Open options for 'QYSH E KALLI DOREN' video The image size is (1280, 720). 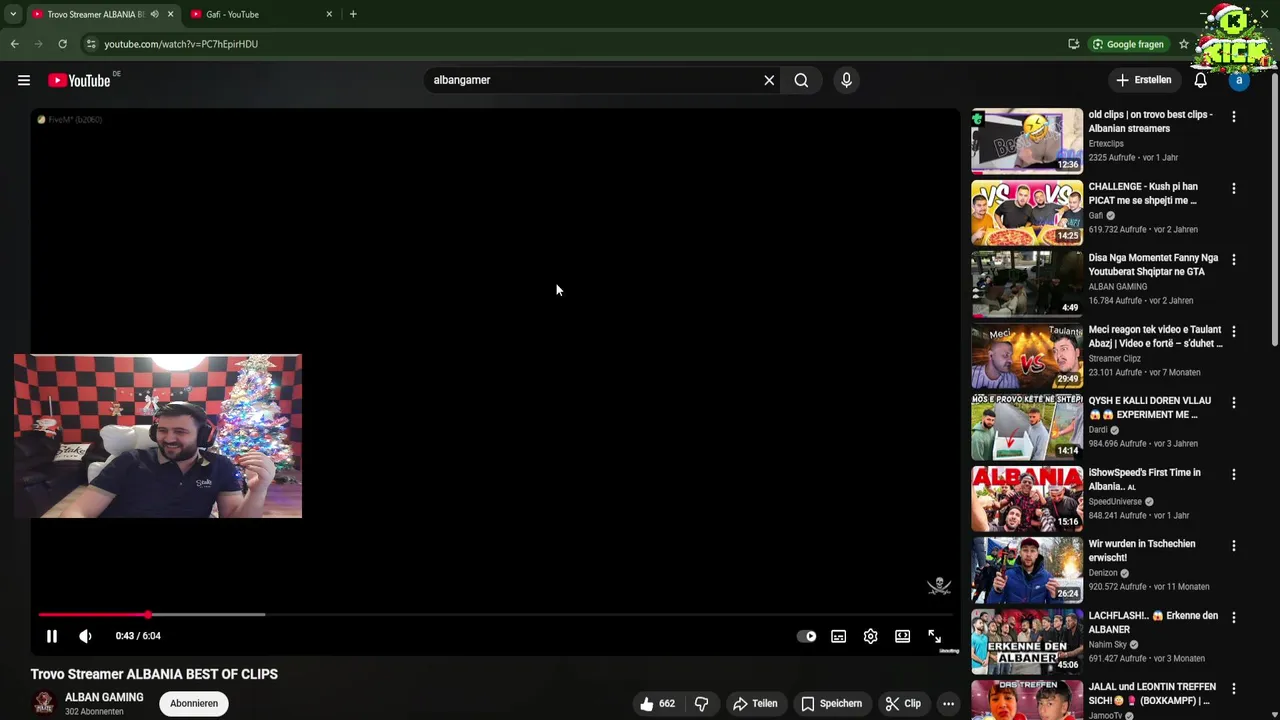(1233, 402)
